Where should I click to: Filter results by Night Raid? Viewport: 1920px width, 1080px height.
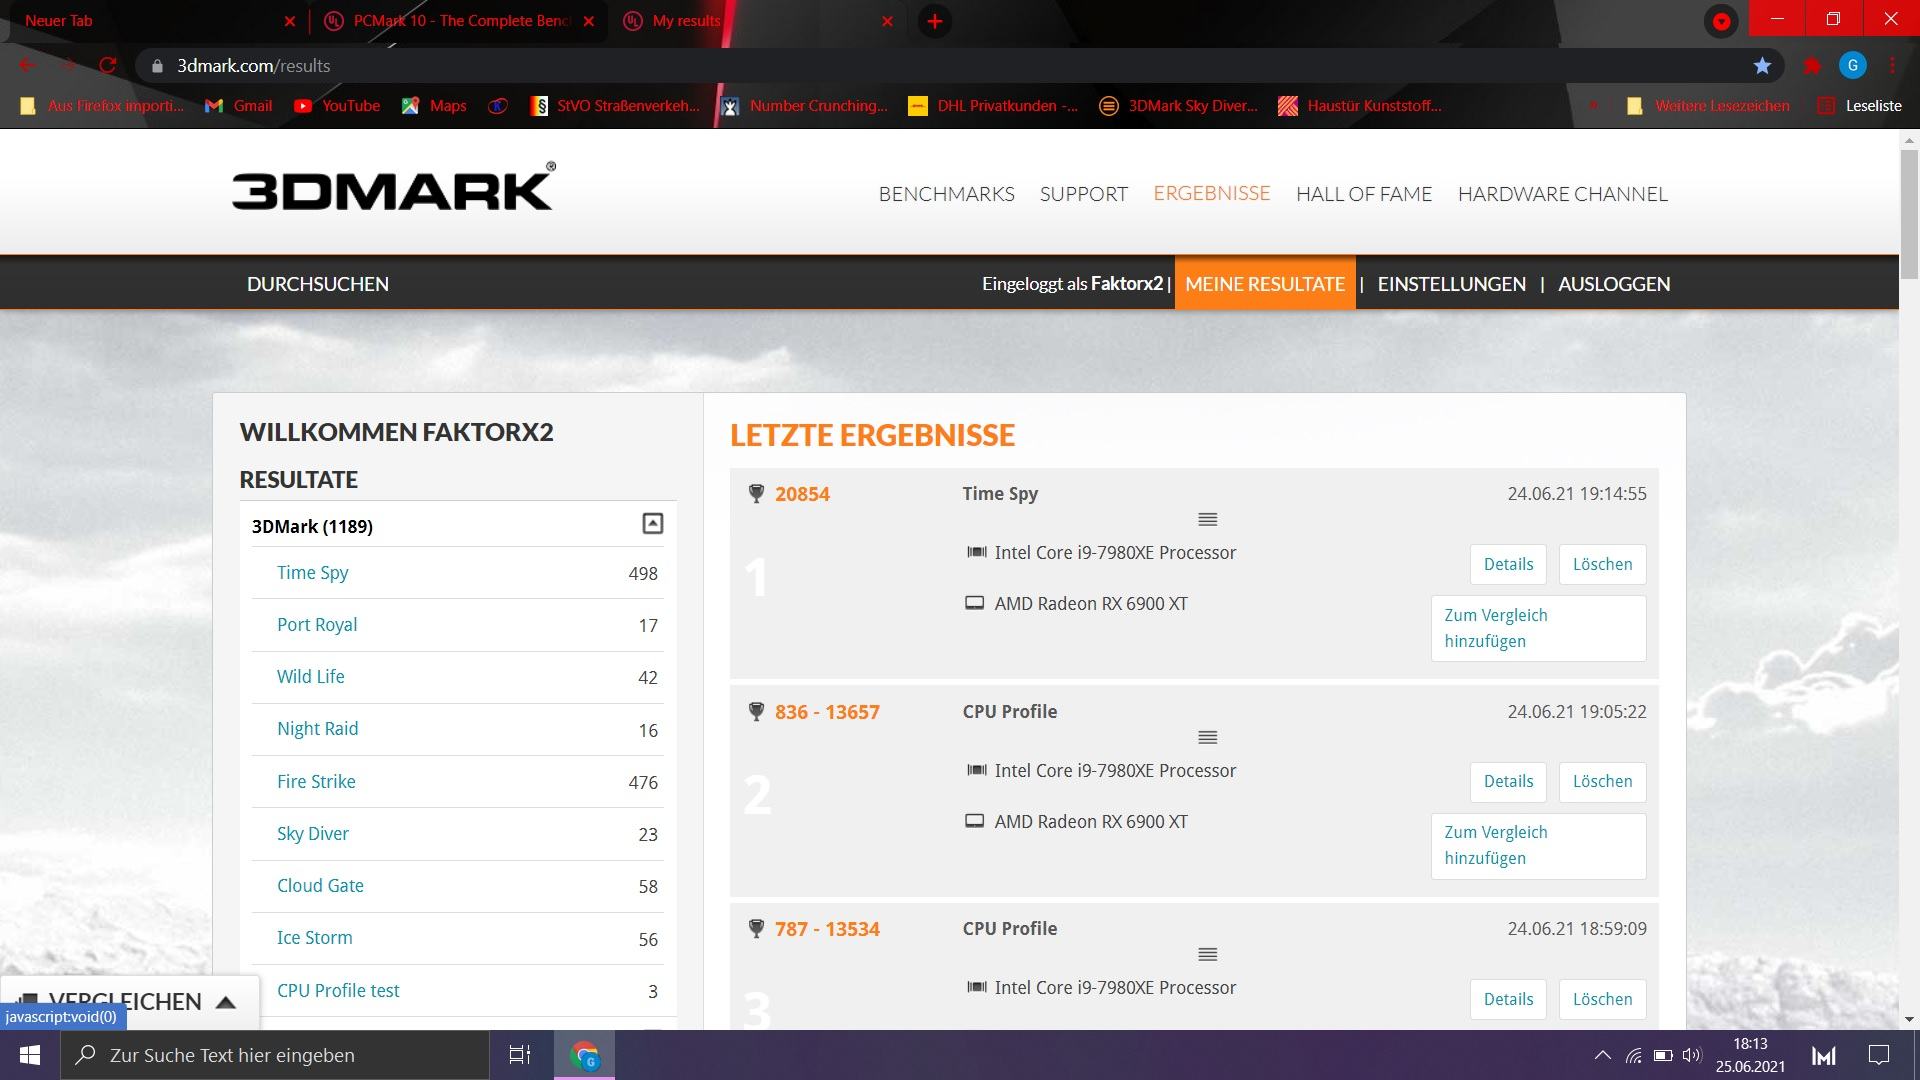pyautogui.click(x=317, y=729)
